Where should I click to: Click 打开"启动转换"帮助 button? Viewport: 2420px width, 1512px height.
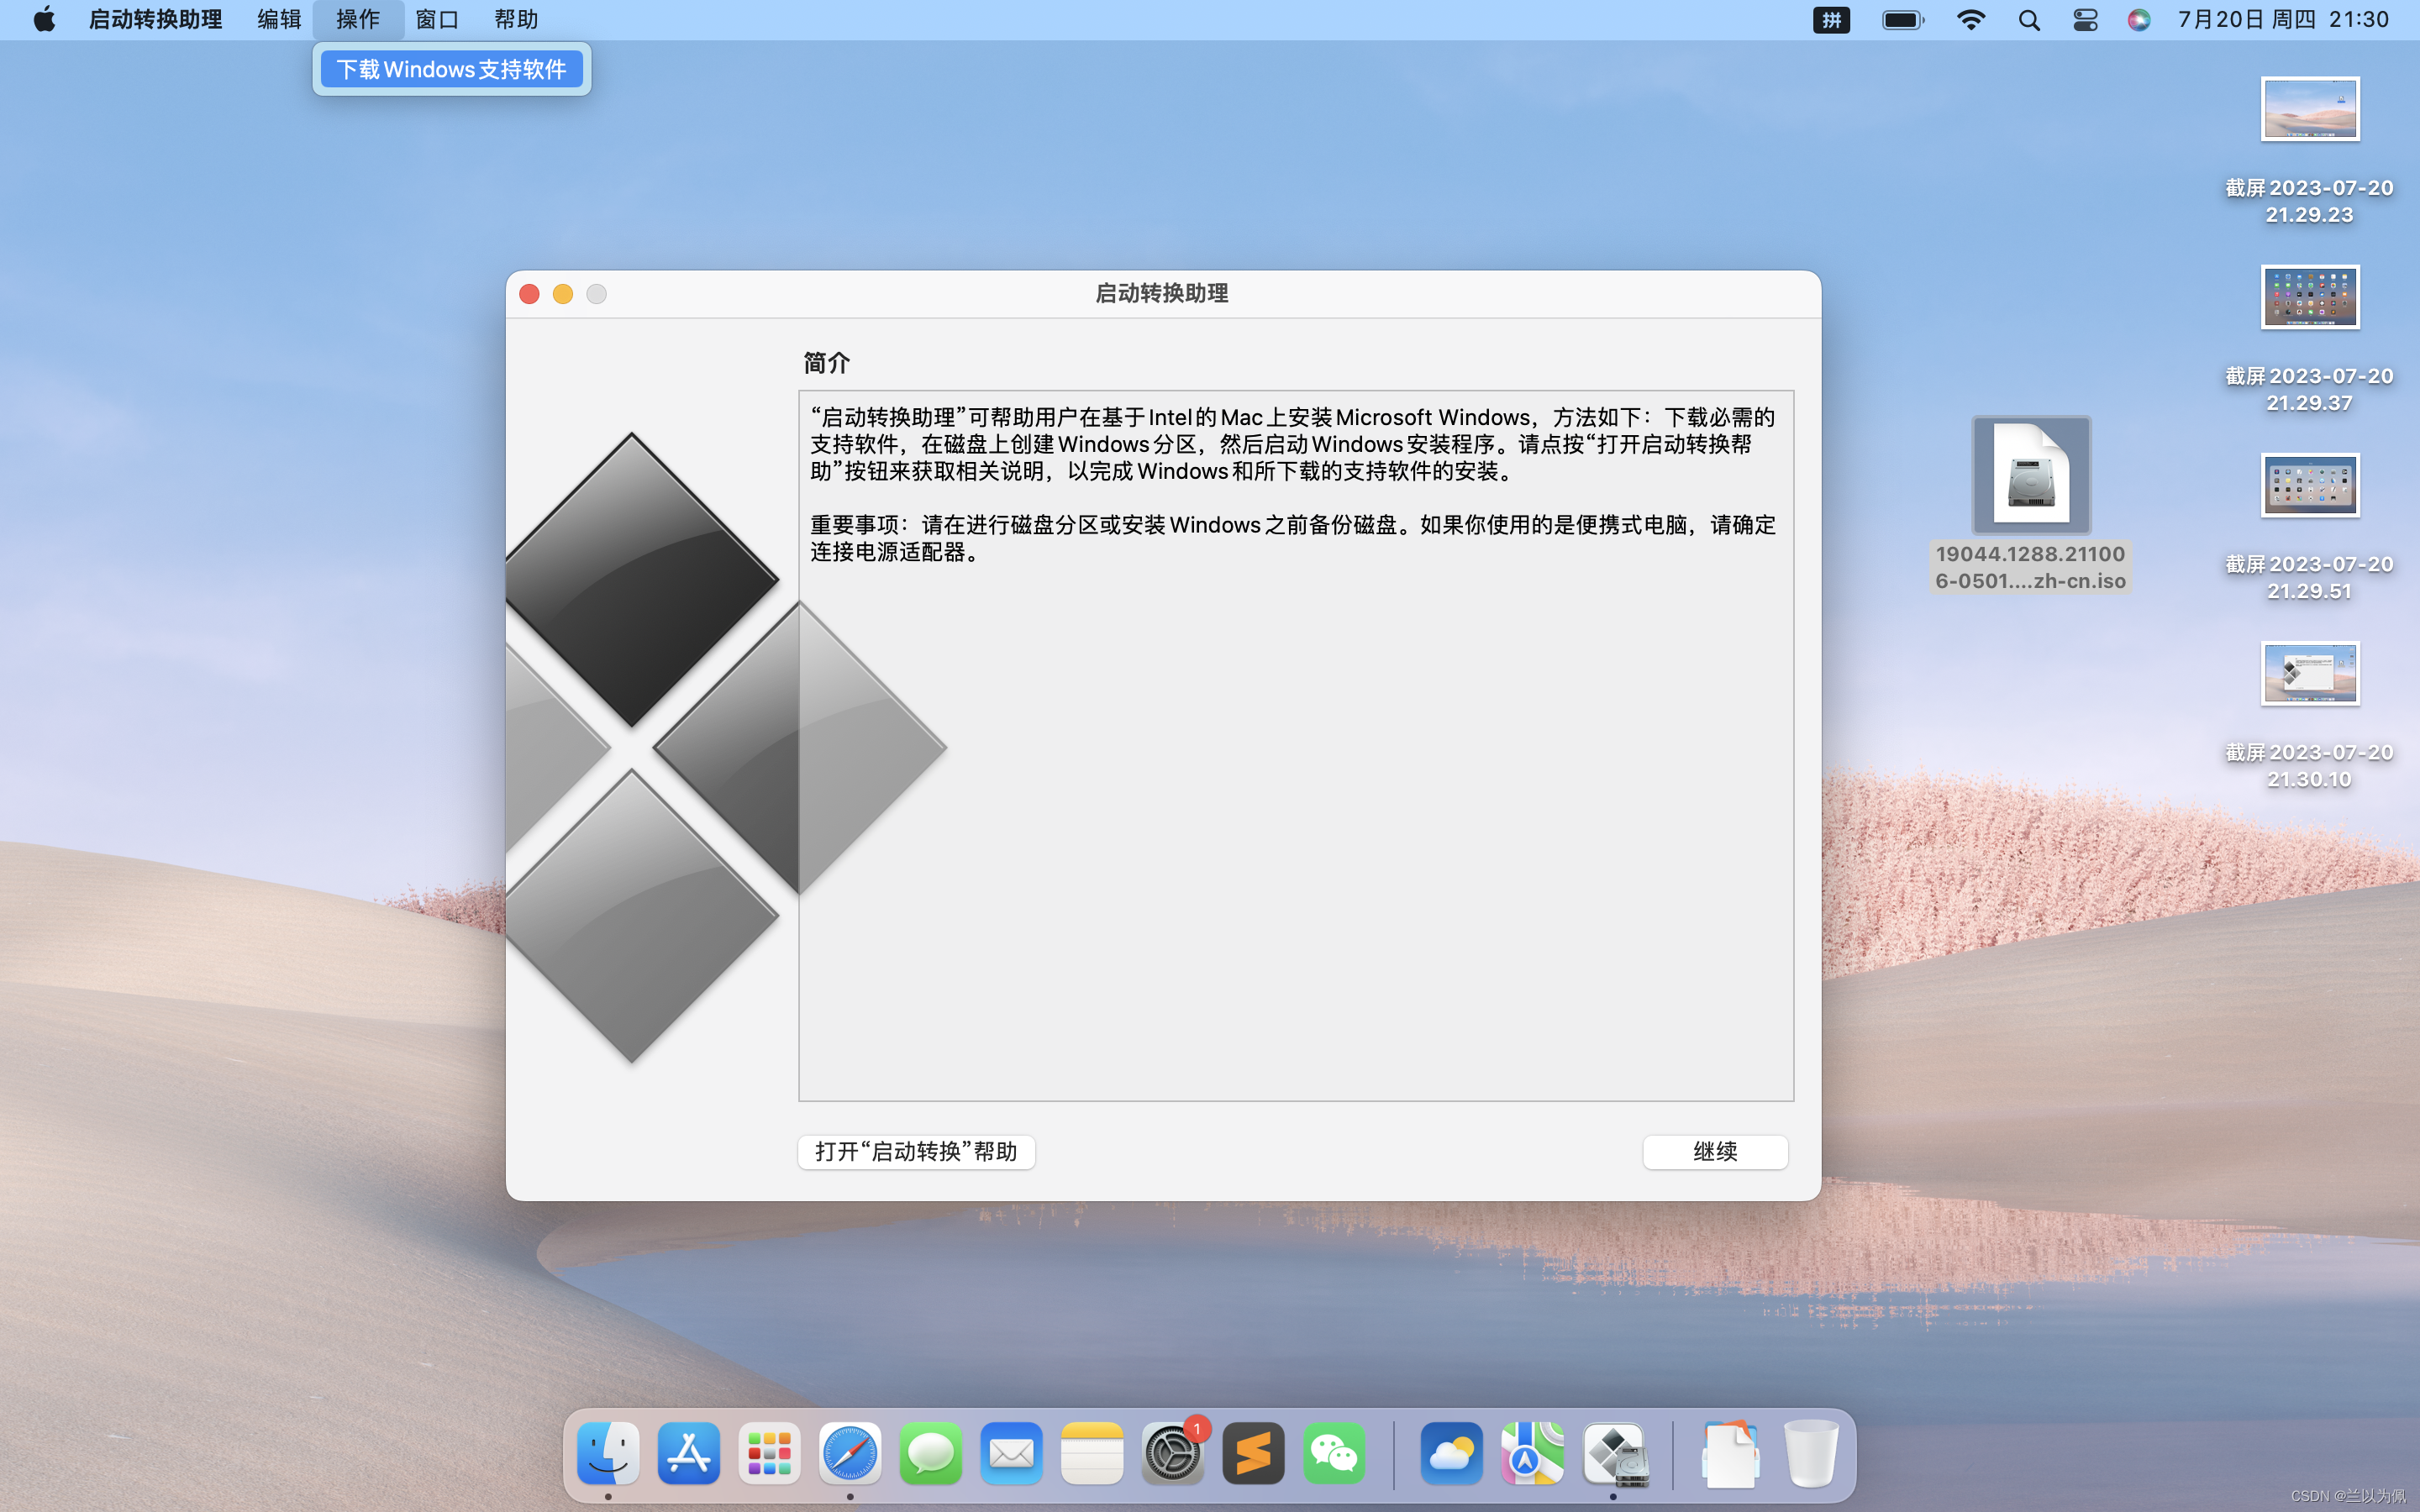[916, 1151]
